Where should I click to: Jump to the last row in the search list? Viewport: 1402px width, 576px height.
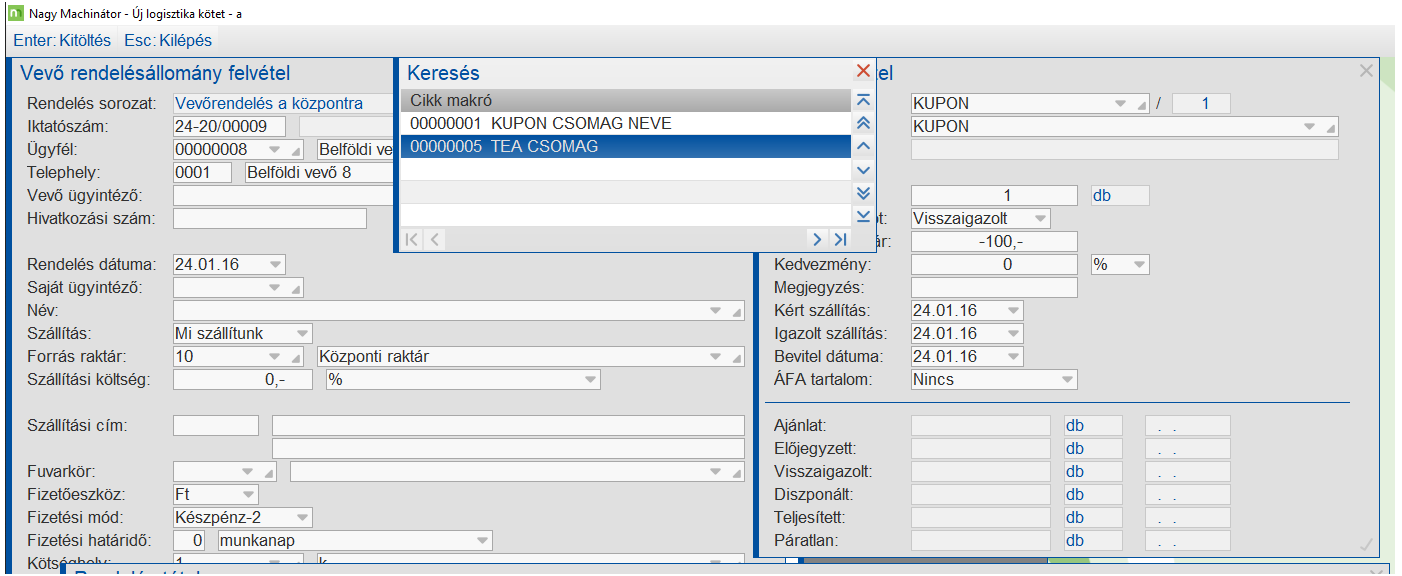coord(864,216)
